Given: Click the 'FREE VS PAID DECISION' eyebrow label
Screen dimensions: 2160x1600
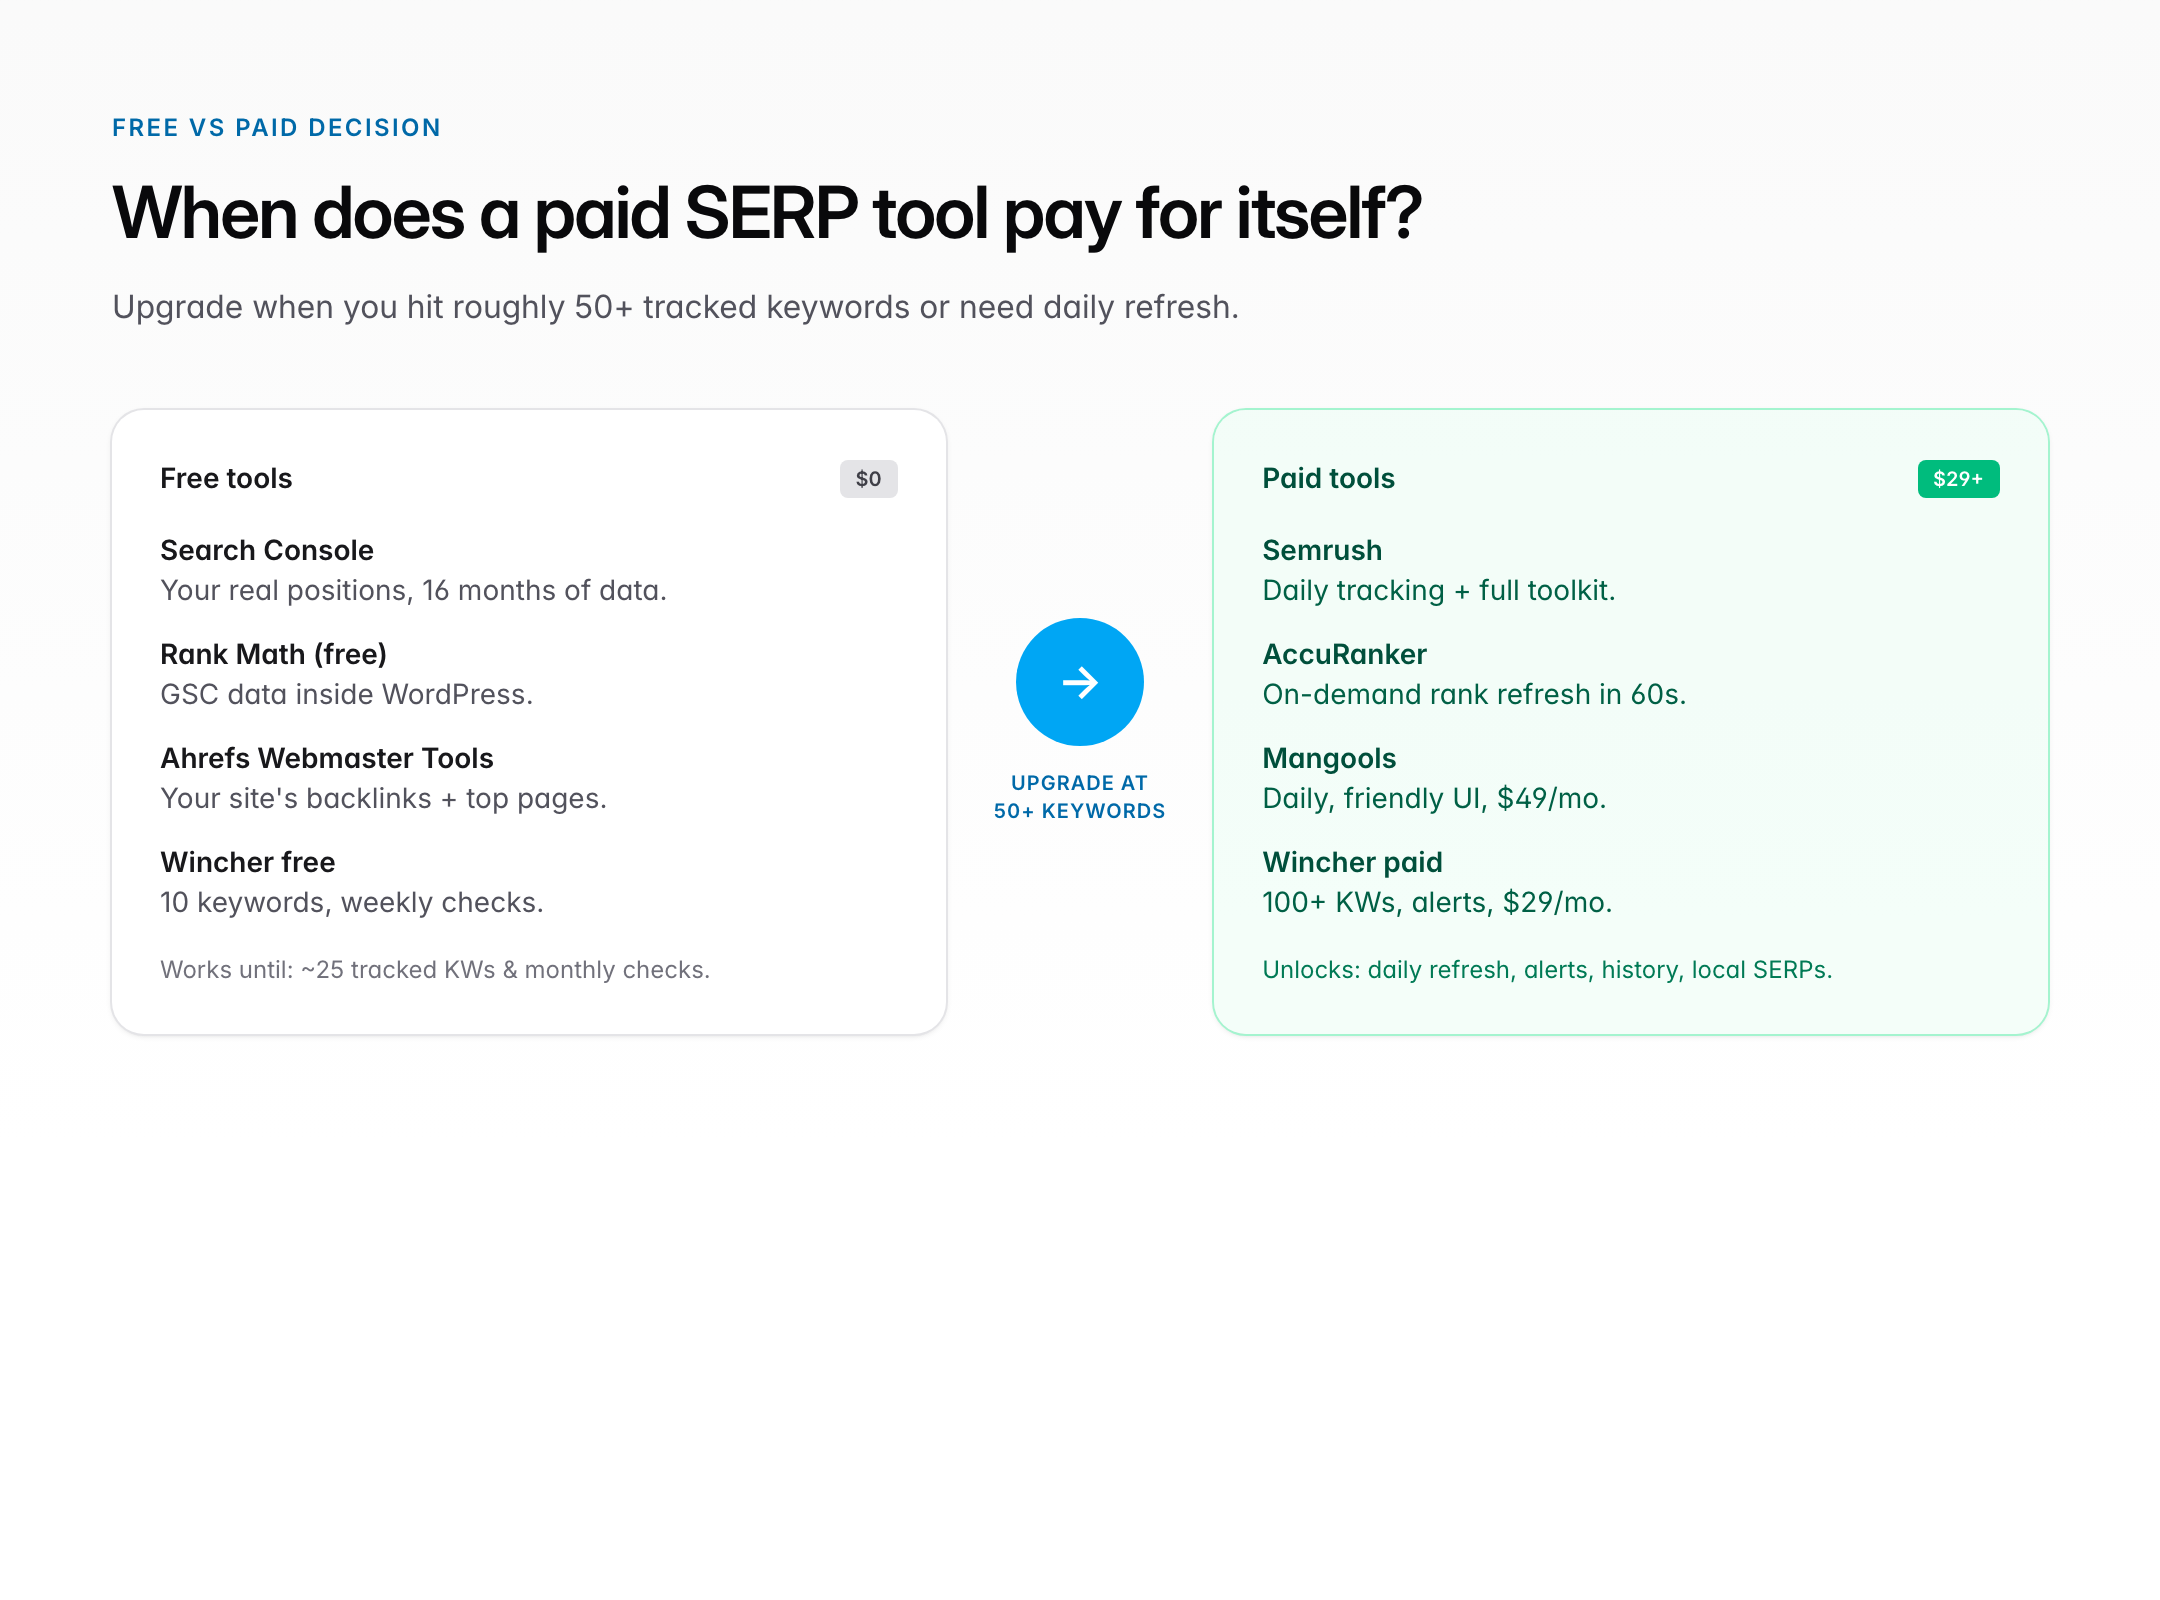Looking at the screenshot, I should pos(276,128).
